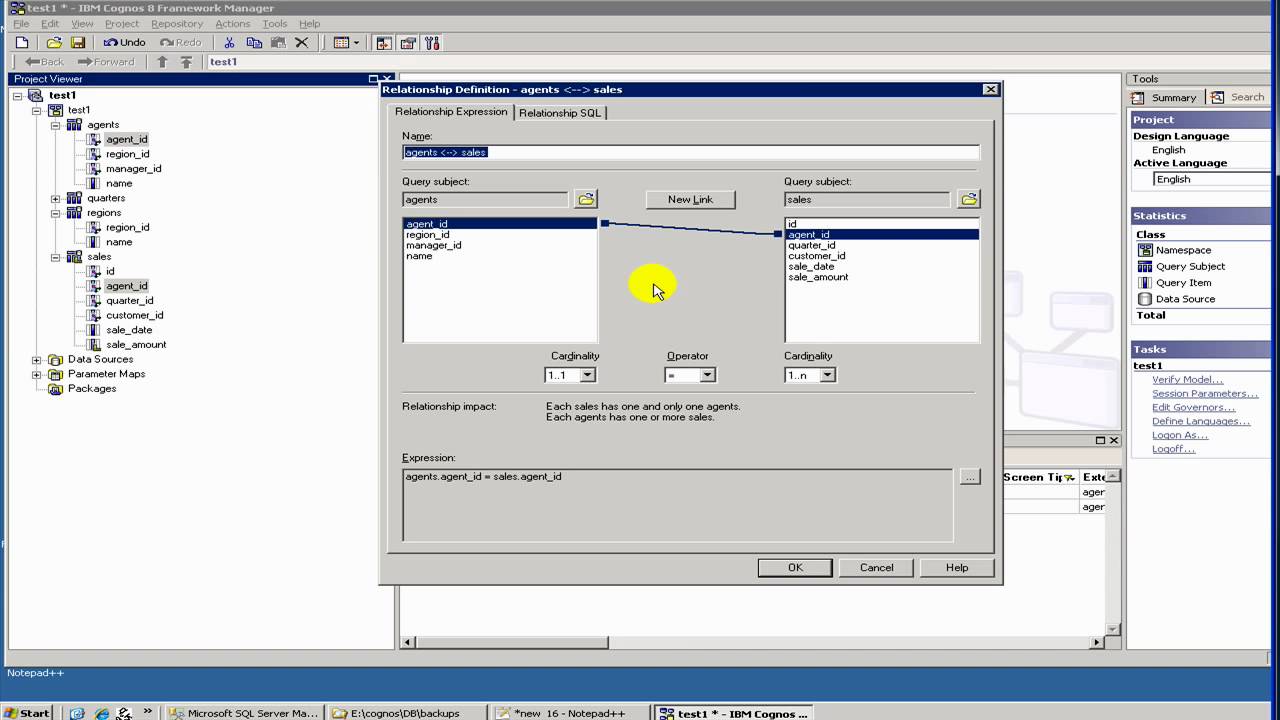The image size is (1280, 720).
Task: Expand the quarters tree node
Action: pos(56,198)
